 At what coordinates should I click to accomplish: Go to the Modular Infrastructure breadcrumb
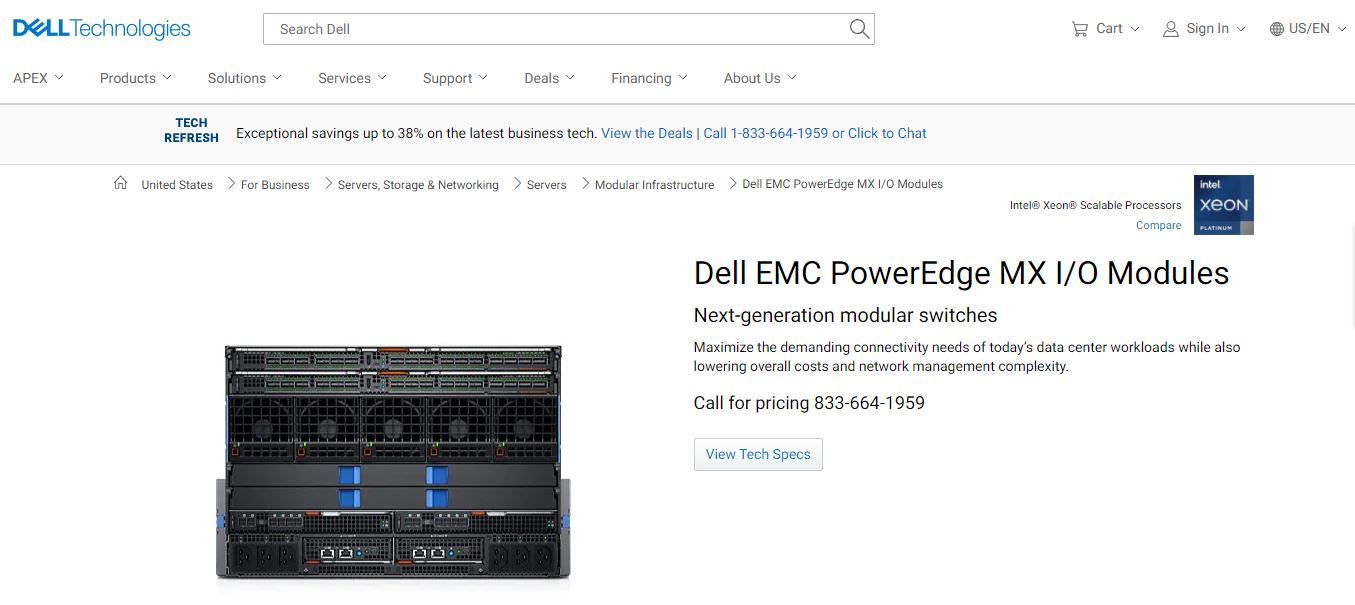[x=654, y=185]
